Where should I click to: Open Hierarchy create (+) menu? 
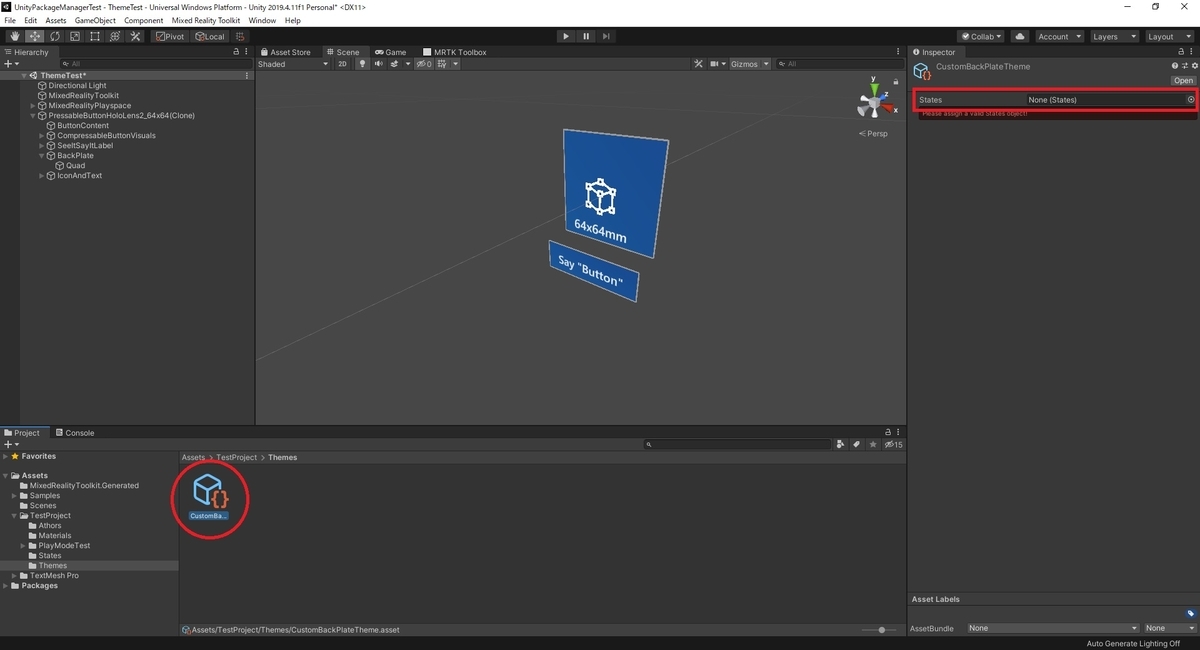(x=10, y=64)
